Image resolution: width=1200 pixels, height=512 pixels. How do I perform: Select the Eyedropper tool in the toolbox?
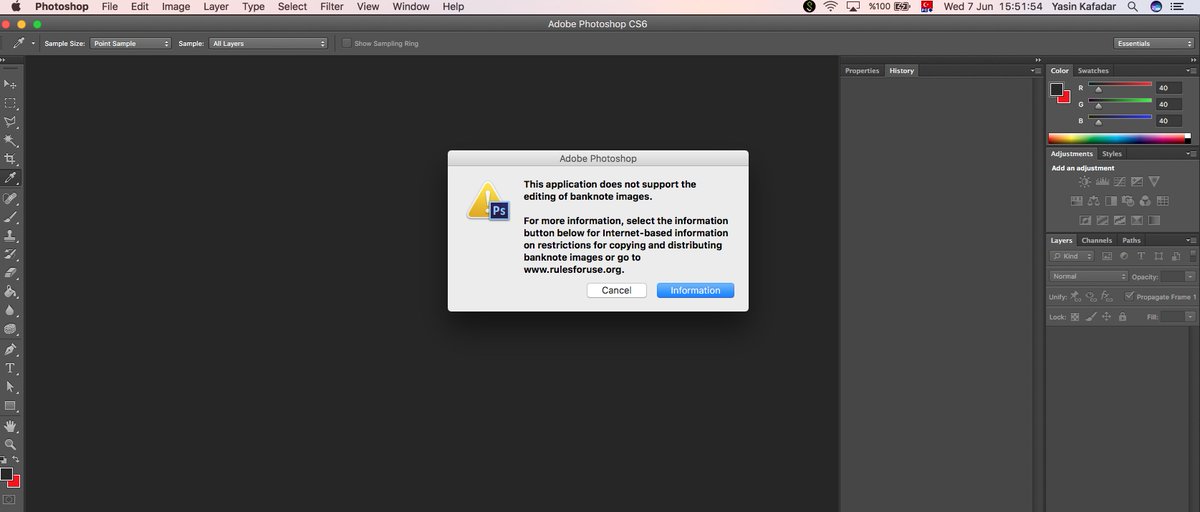10,178
